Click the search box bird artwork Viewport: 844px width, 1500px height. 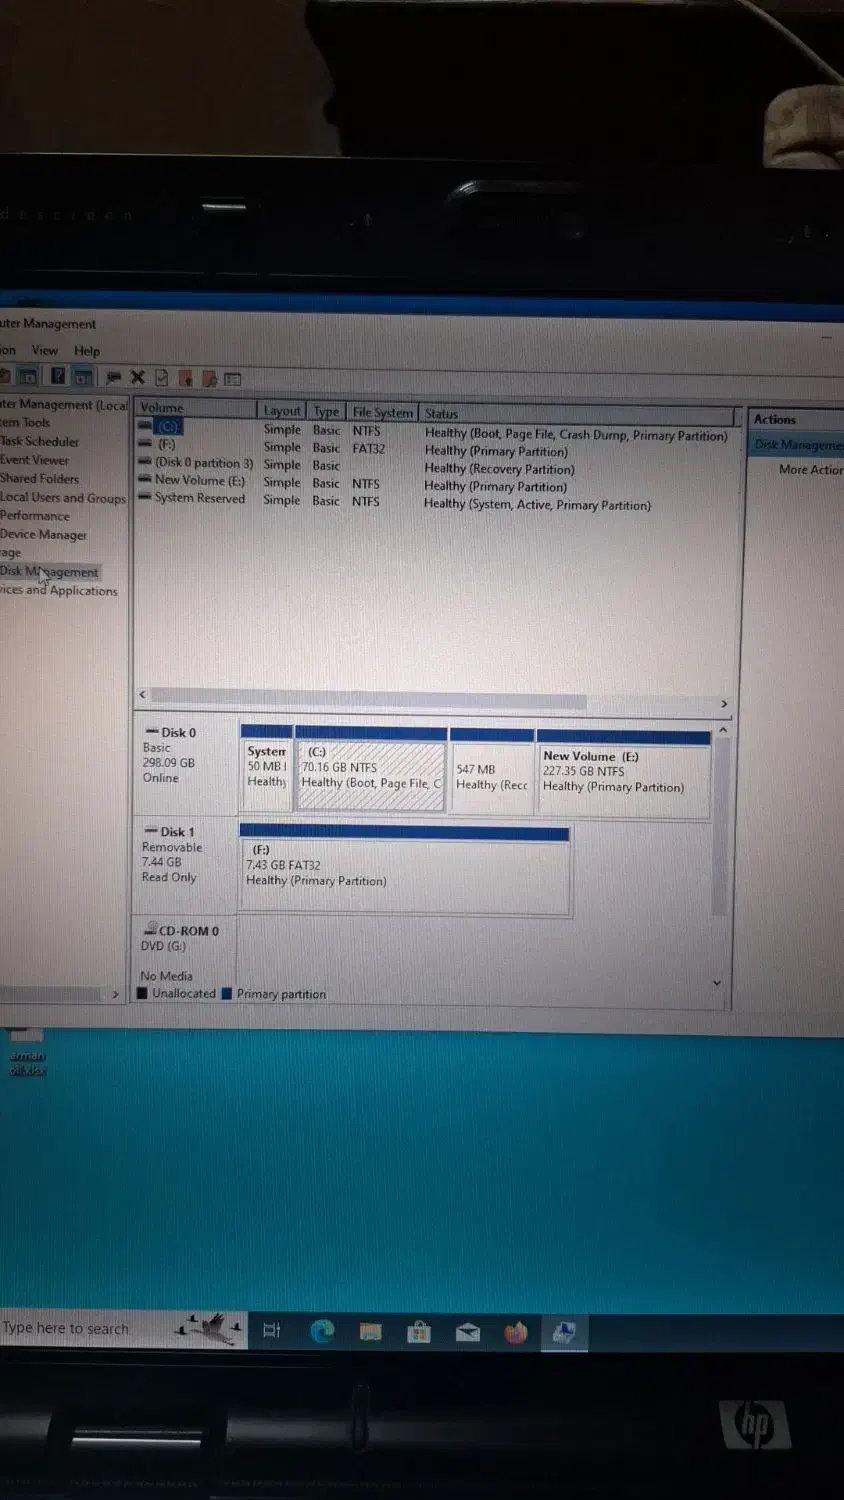click(x=210, y=1328)
